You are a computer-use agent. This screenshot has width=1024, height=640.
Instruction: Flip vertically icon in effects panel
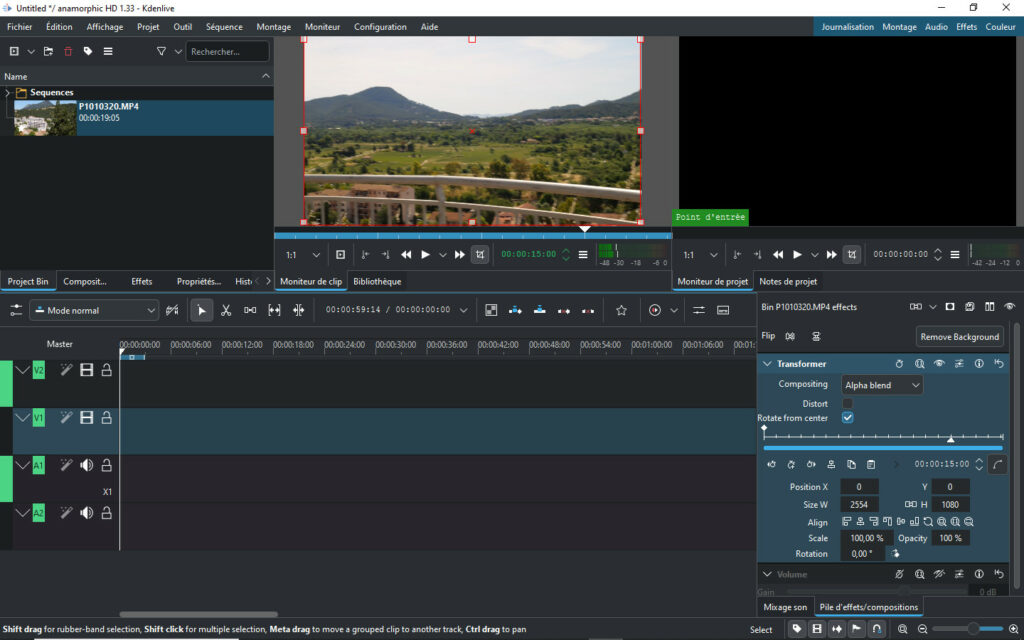[x=816, y=336]
